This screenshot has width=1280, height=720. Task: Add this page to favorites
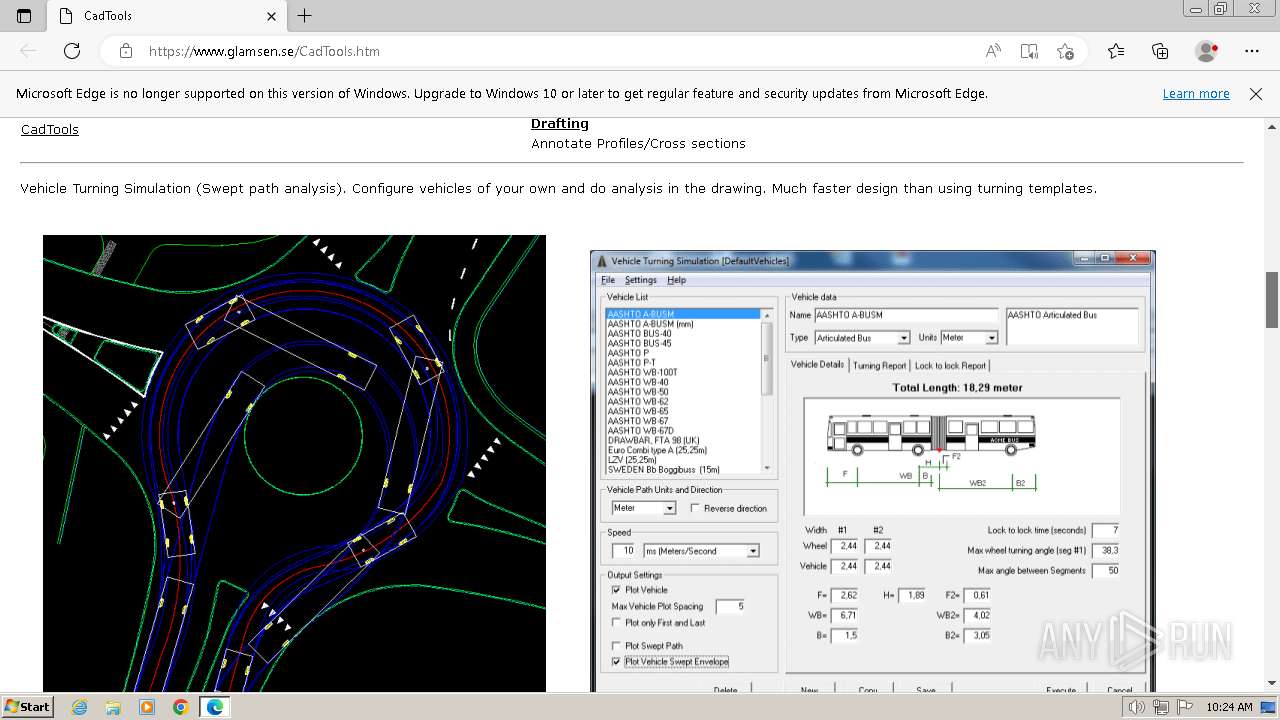pos(1066,51)
